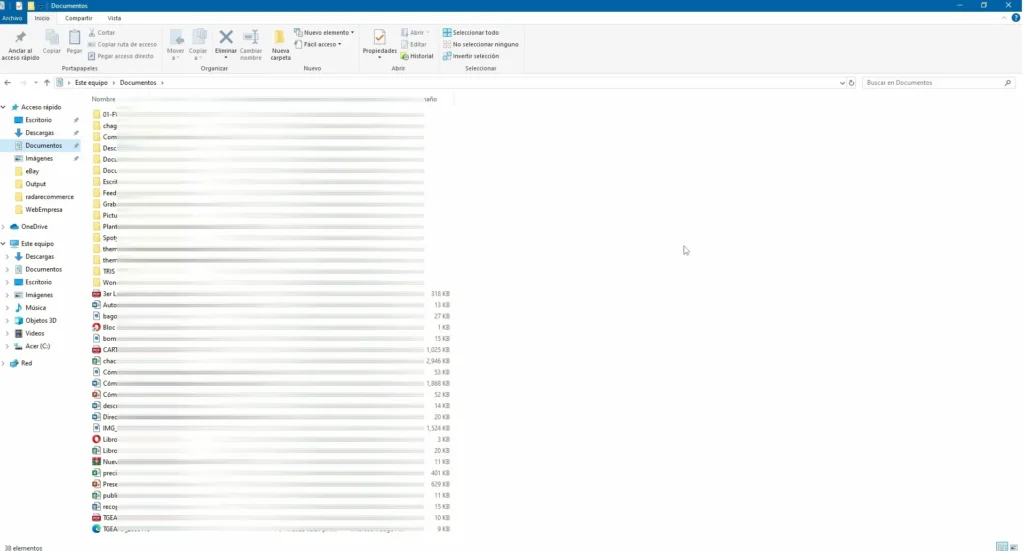Switch to the Inicio tab
This screenshot has width=1024, height=551.
[x=42, y=18]
